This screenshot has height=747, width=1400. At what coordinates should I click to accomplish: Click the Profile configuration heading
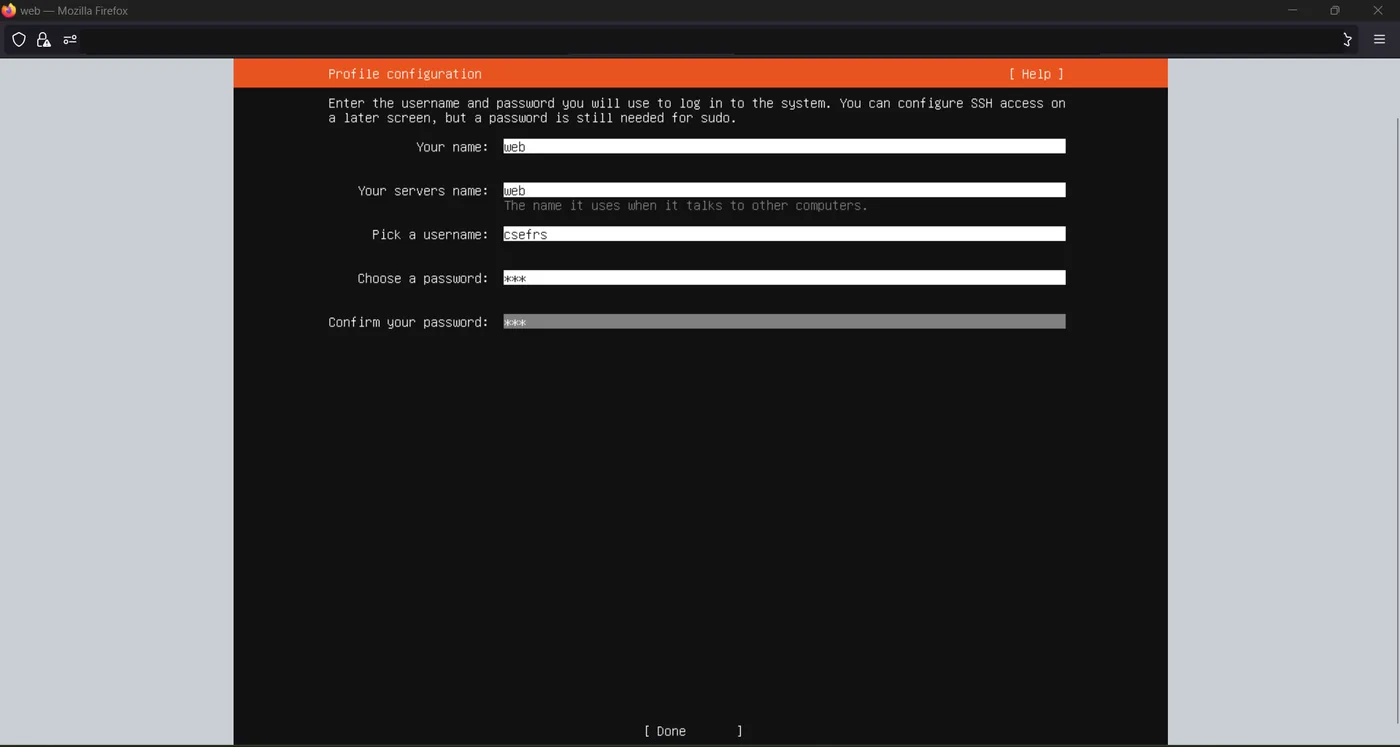coord(404,74)
